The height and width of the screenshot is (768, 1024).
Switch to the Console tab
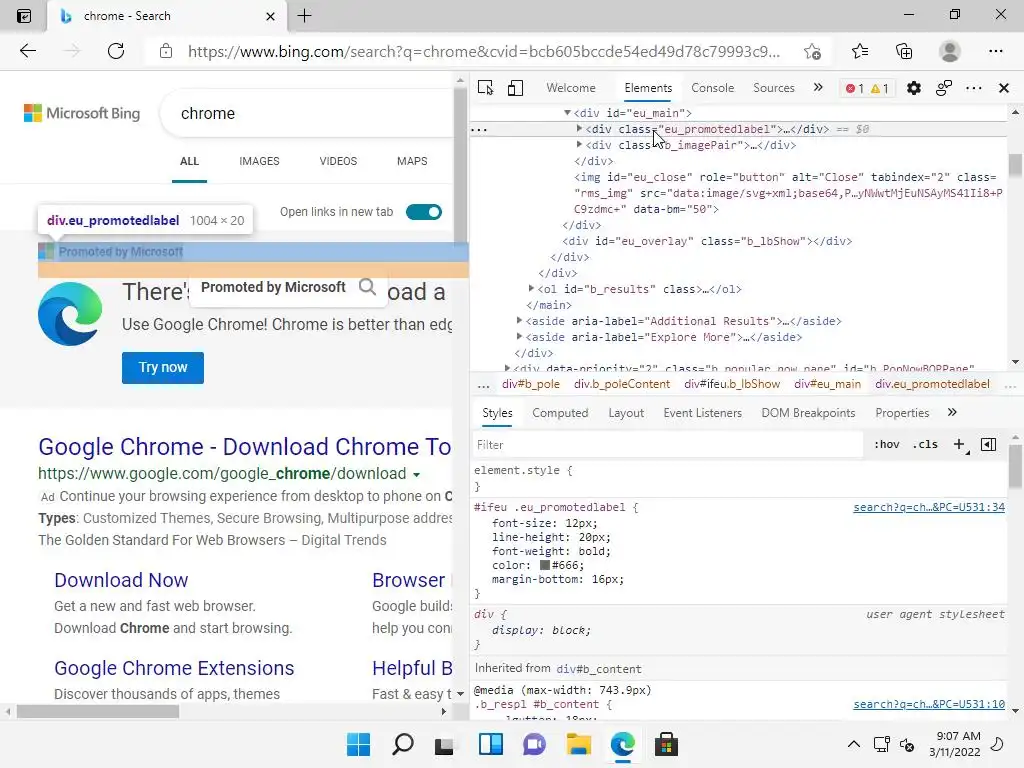pyautogui.click(x=712, y=88)
